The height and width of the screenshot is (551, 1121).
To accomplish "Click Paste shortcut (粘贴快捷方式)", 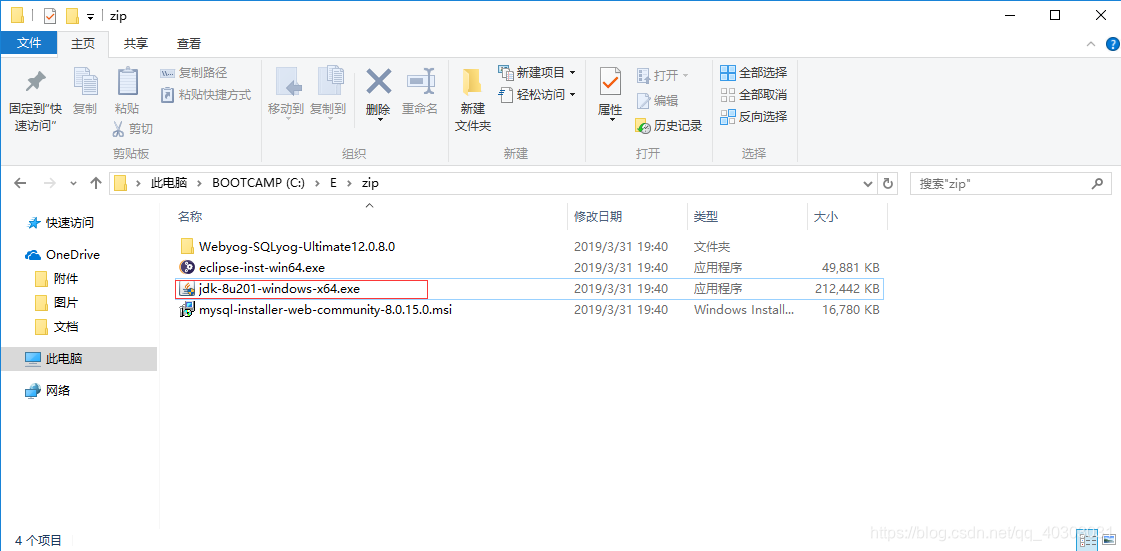I will click(x=206, y=94).
